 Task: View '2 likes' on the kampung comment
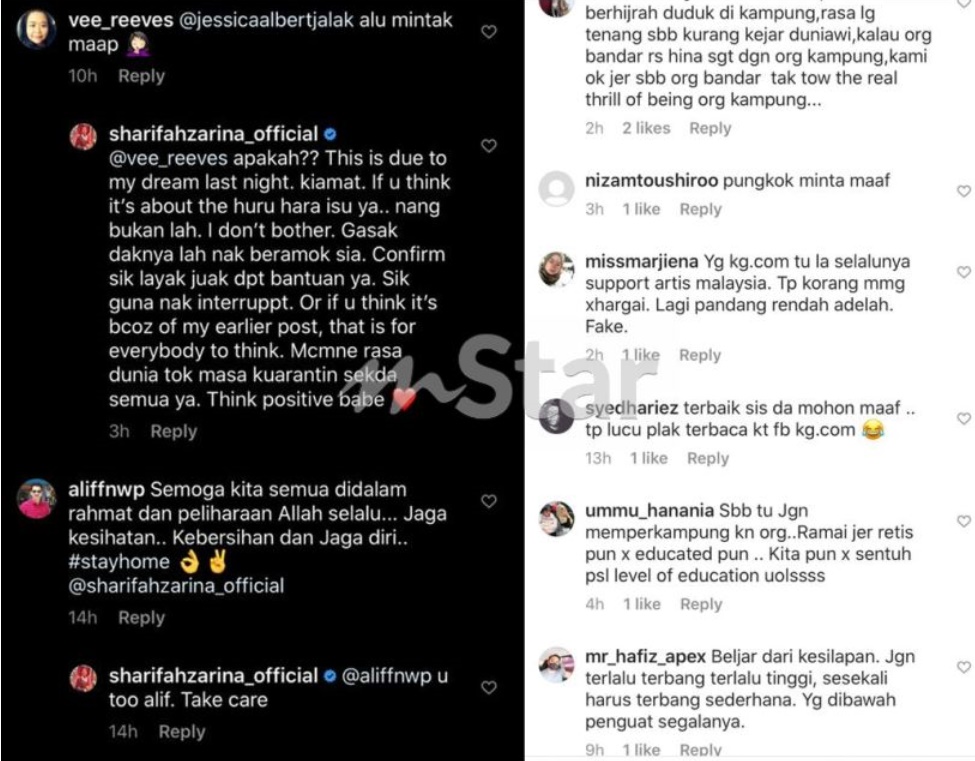[646, 128]
